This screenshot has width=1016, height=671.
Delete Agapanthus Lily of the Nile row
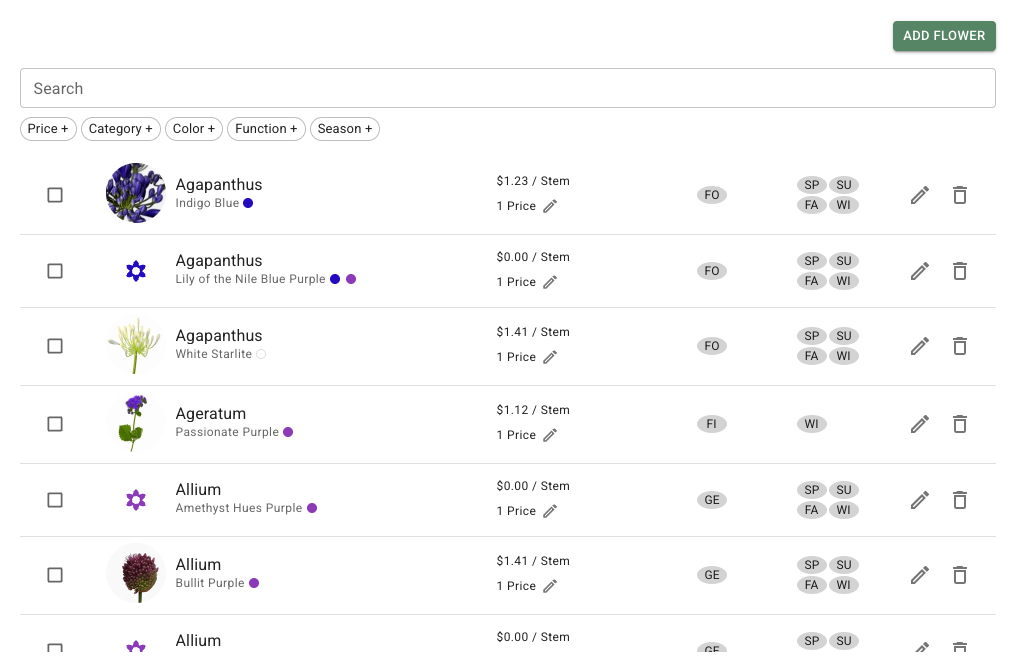960,271
